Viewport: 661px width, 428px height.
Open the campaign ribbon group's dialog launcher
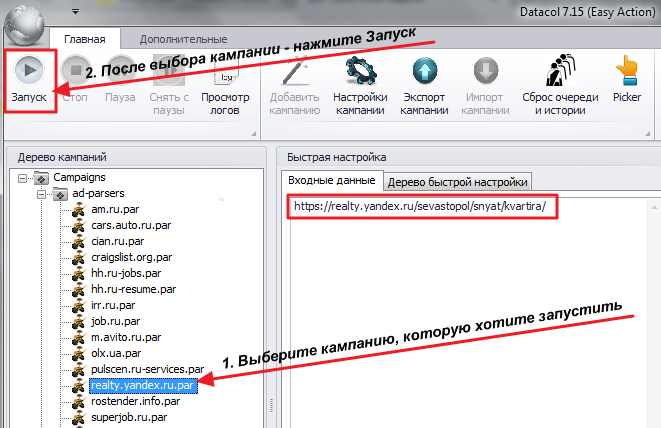coord(648,134)
